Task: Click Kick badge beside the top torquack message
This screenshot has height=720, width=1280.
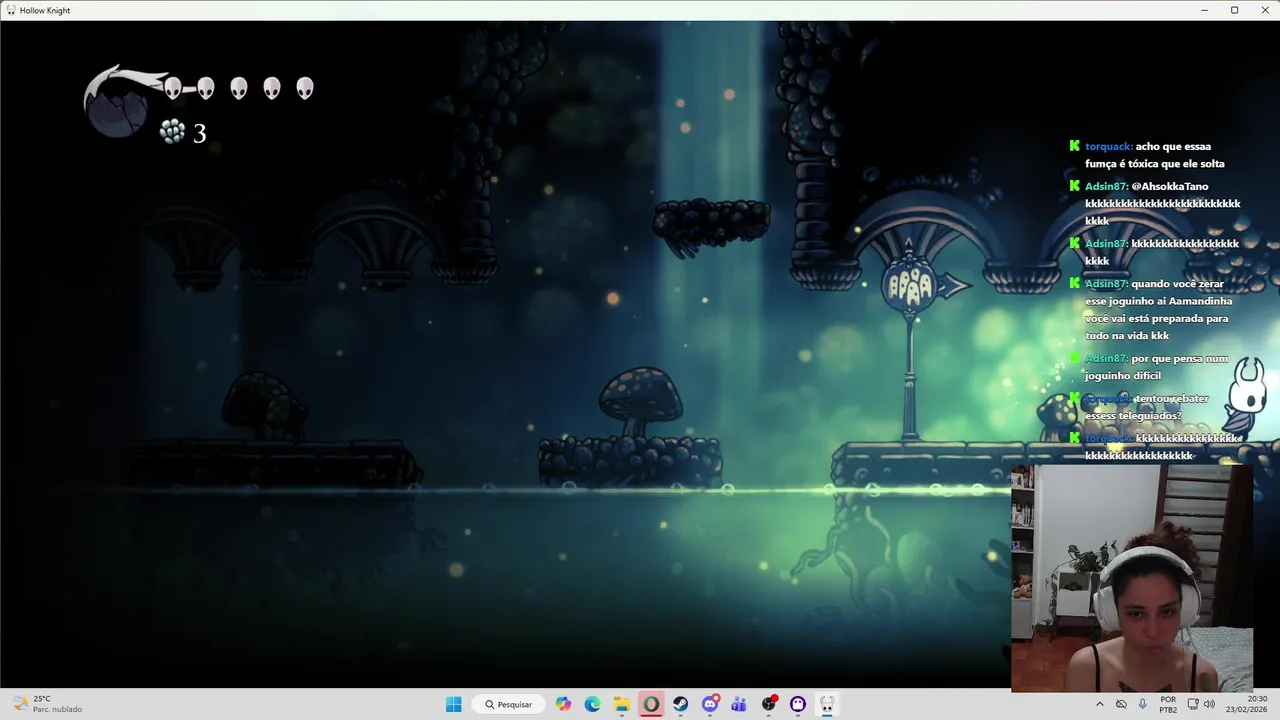Action: coord(1074,146)
